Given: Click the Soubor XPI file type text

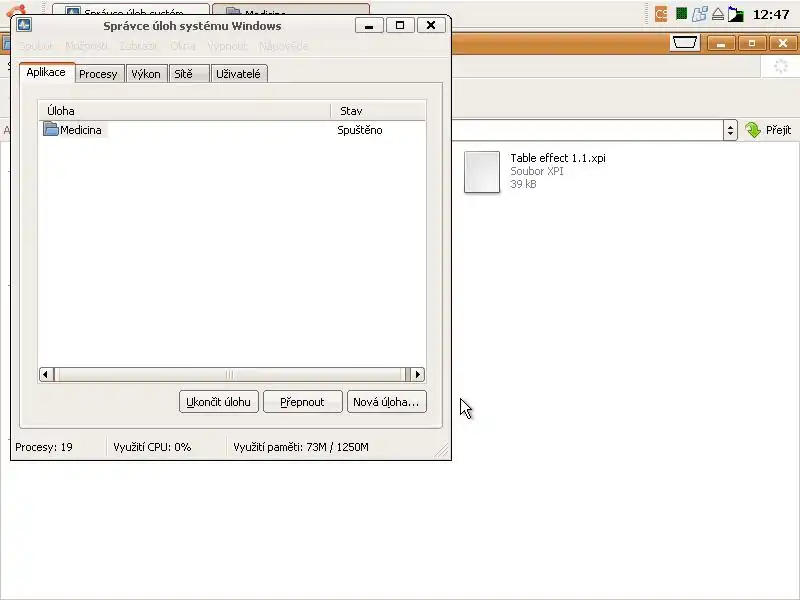Looking at the screenshot, I should tap(537, 171).
